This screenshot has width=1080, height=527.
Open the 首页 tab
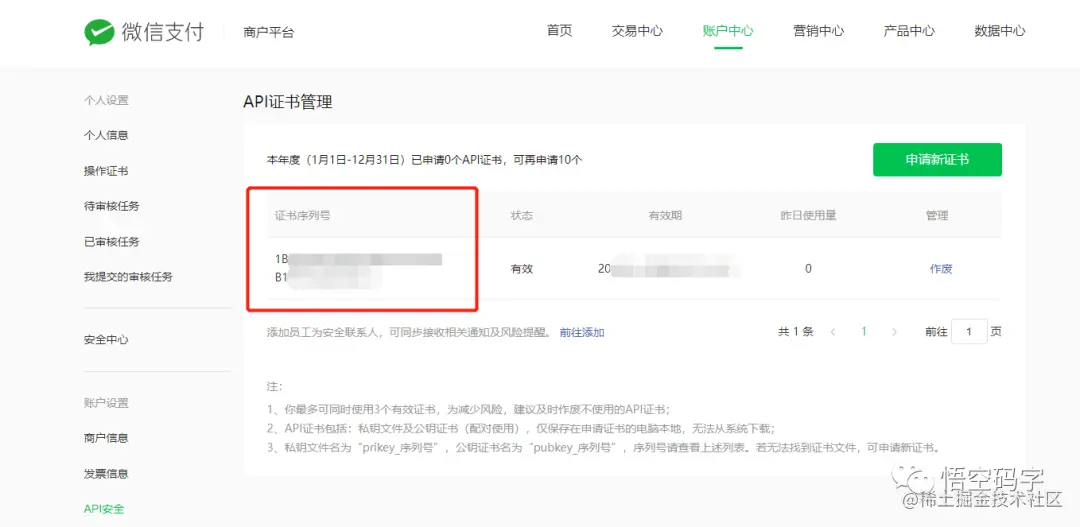click(x=559, y=31)
